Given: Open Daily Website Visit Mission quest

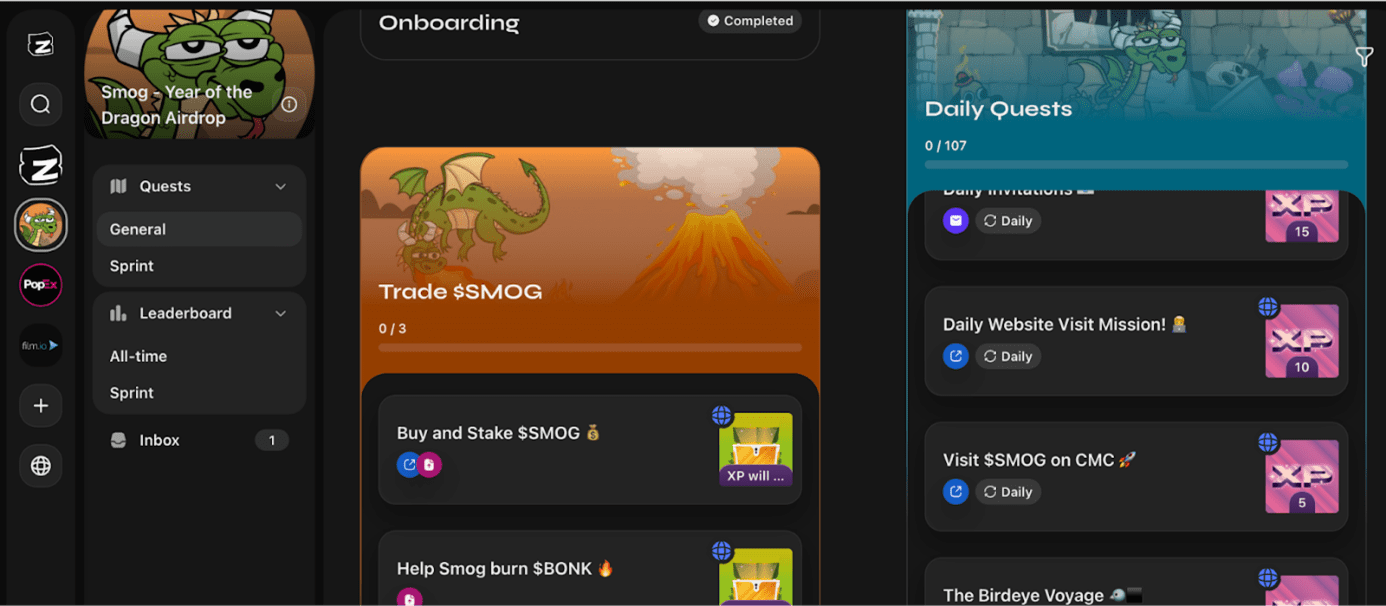Looking at the screenshot, I should coord(1136,341).
